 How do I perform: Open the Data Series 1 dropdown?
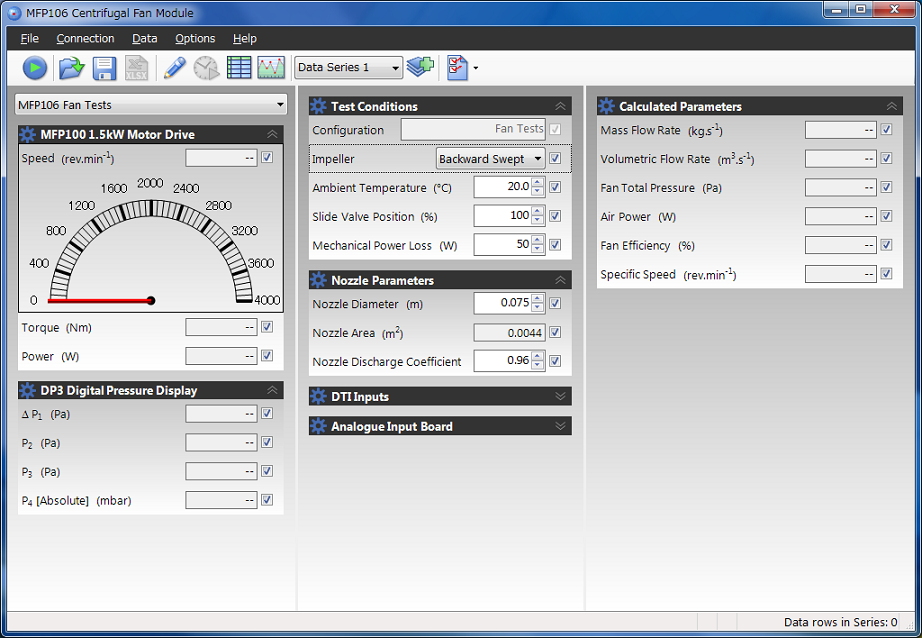(x=348, y=68)
